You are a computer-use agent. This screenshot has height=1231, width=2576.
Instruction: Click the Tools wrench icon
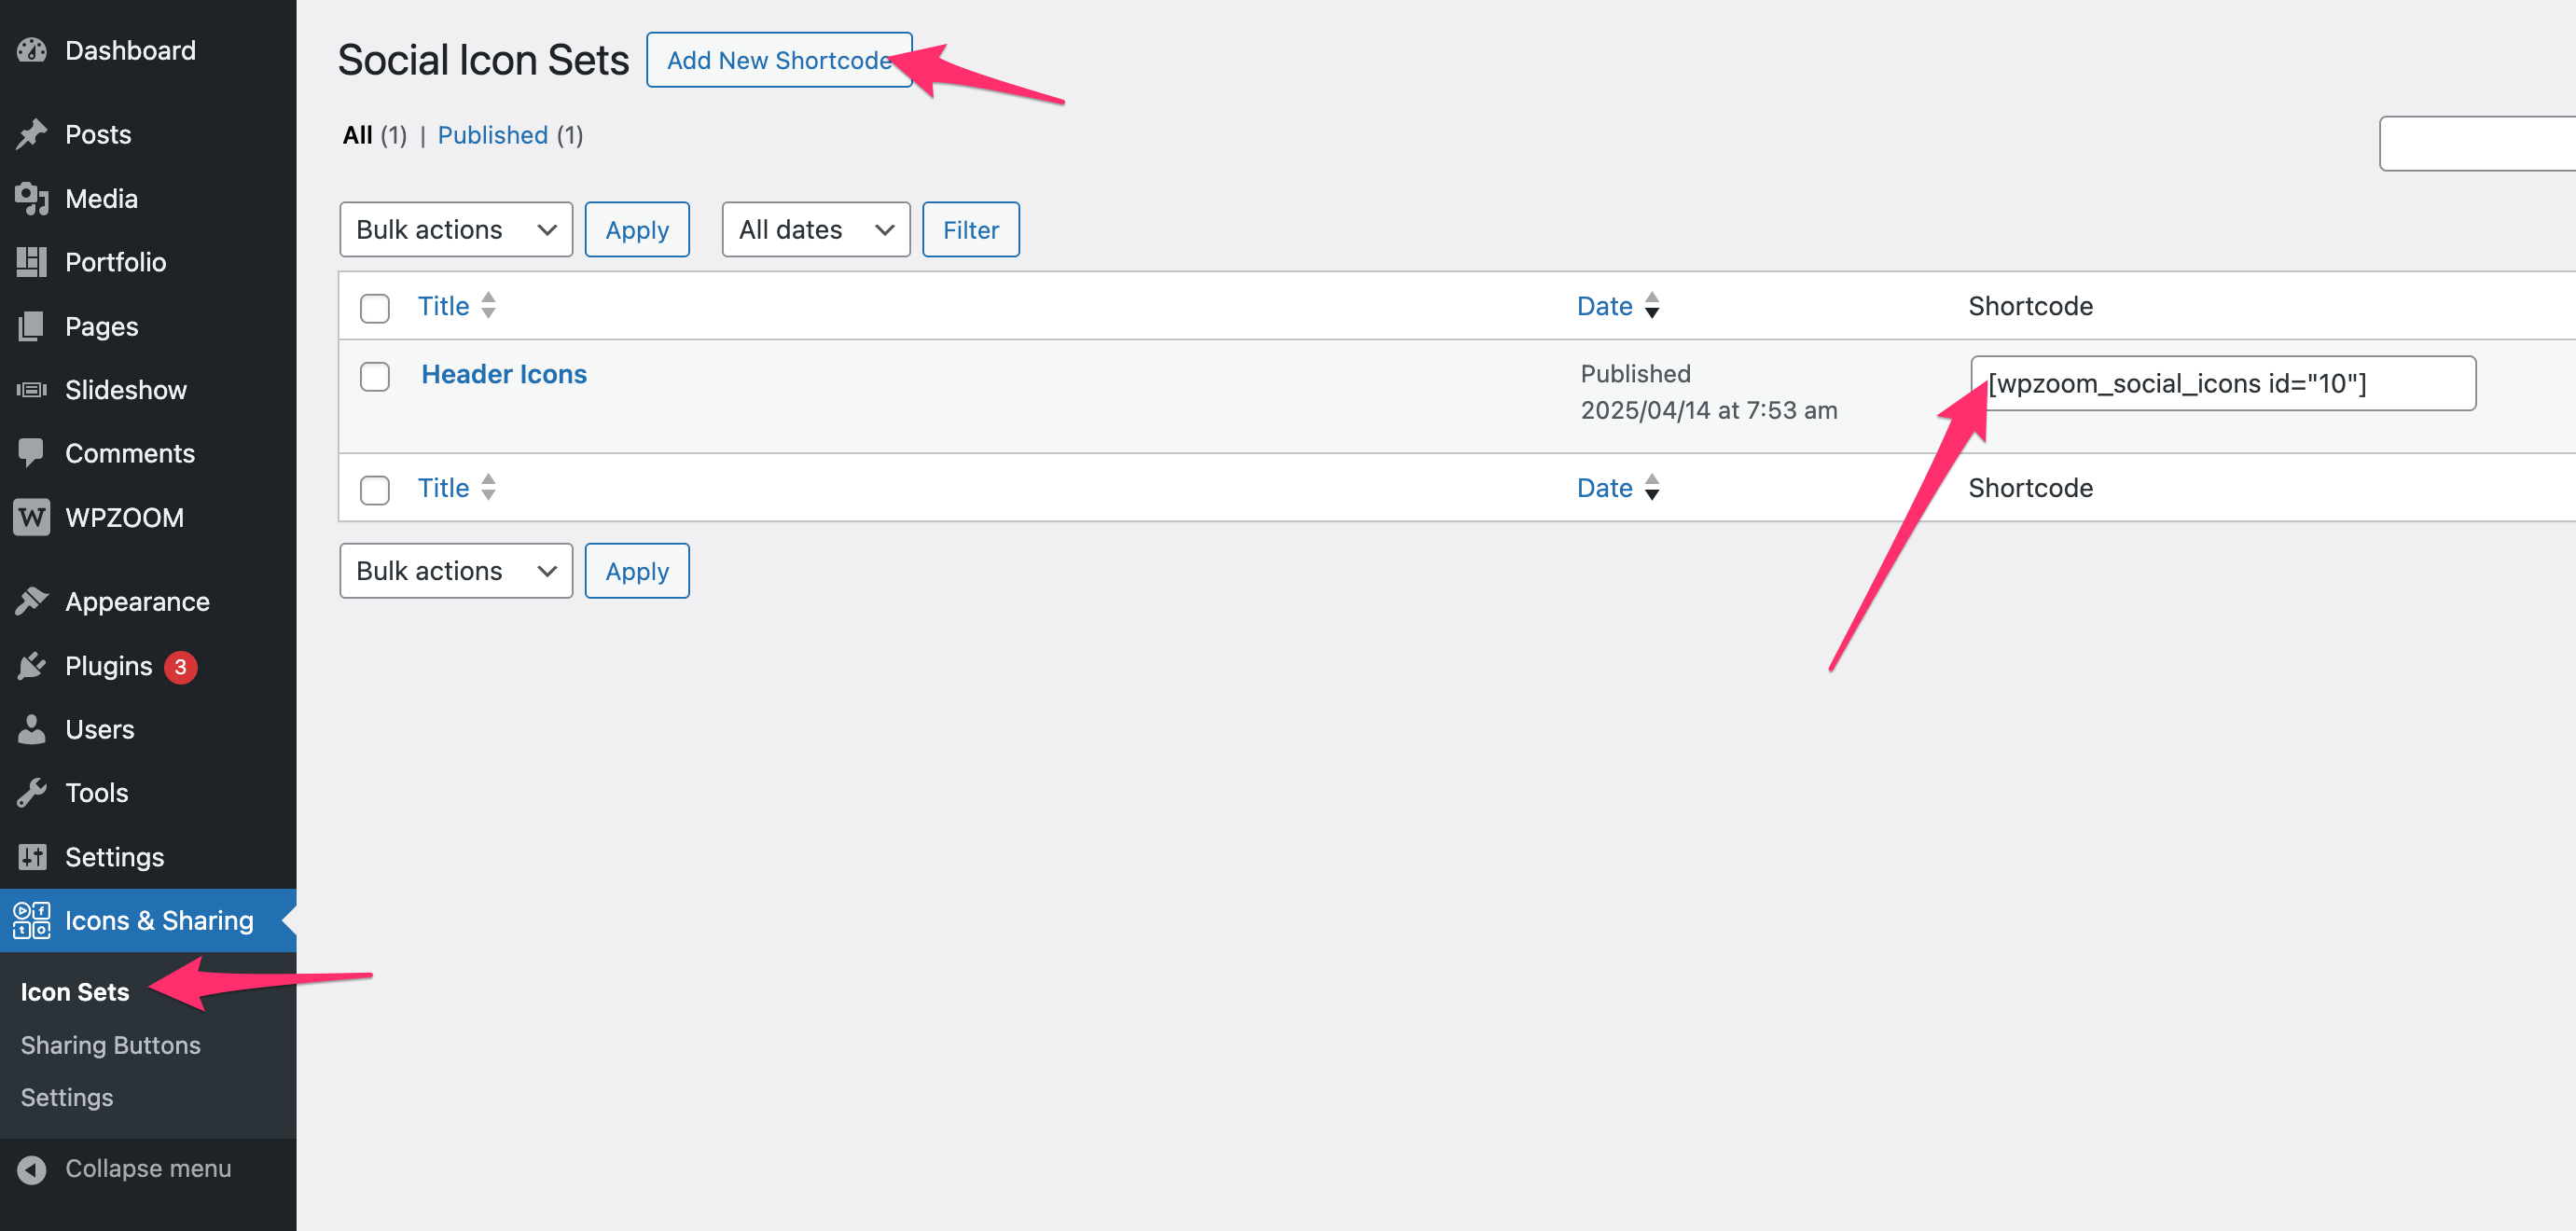pos(32,793)
